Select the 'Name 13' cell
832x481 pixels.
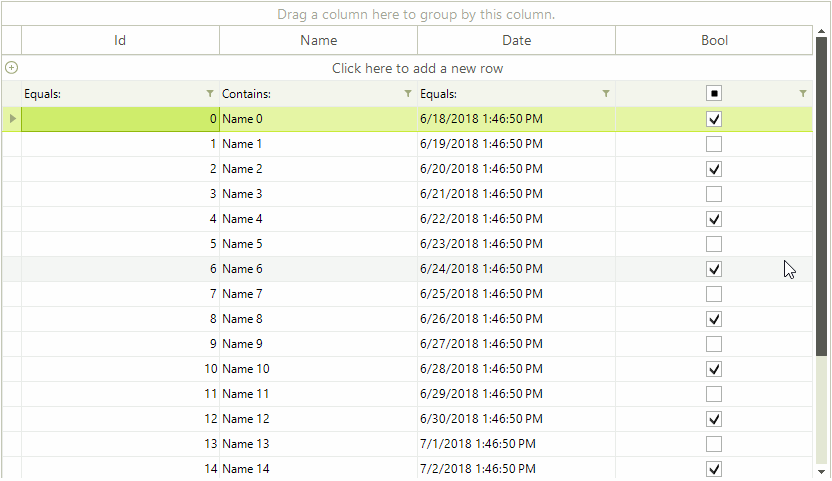click(x=318, y=444)
